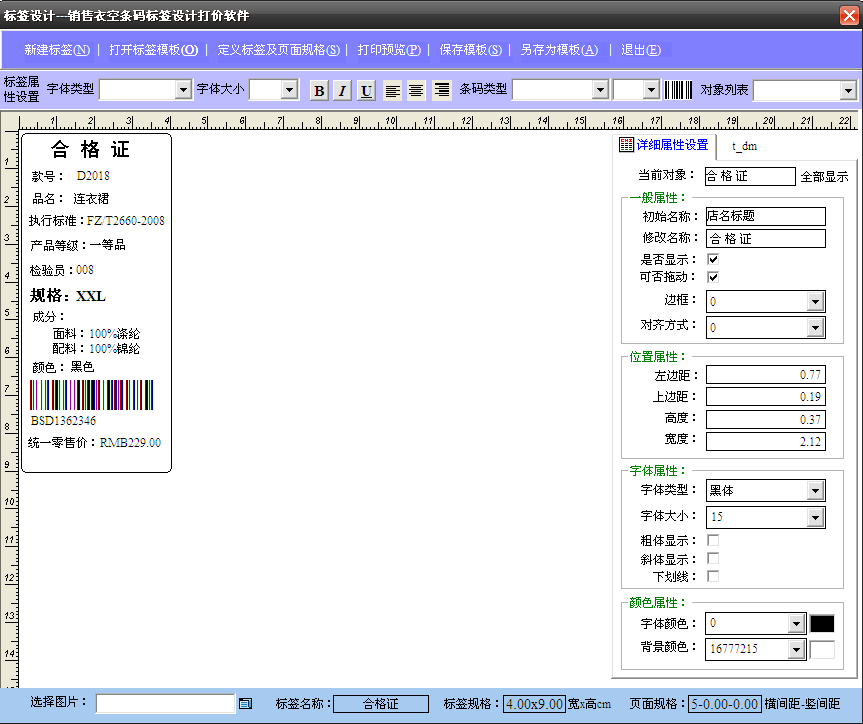This screenshot has width=863, height=724.
Task: Toggle Underline formatting button
Action: click(x=367, y=91)
